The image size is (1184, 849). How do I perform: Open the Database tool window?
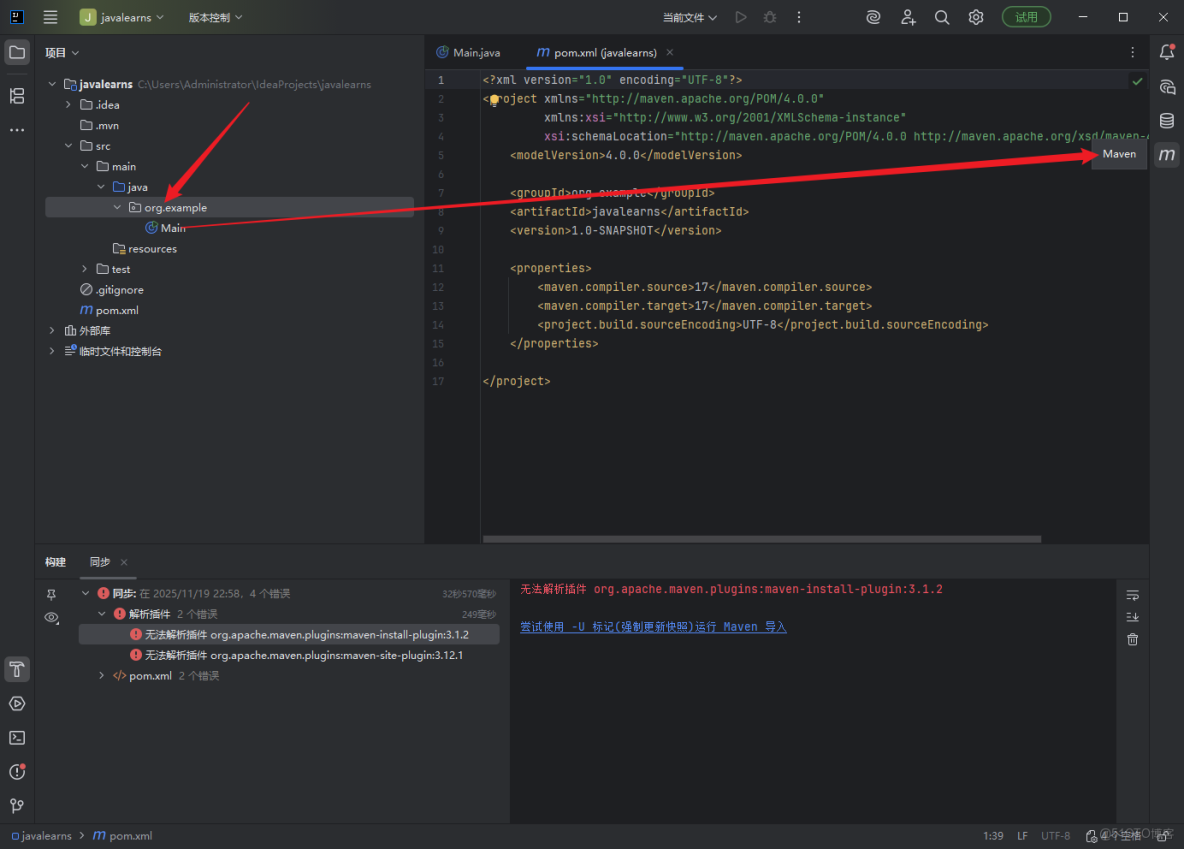[x=1166, y=120]
